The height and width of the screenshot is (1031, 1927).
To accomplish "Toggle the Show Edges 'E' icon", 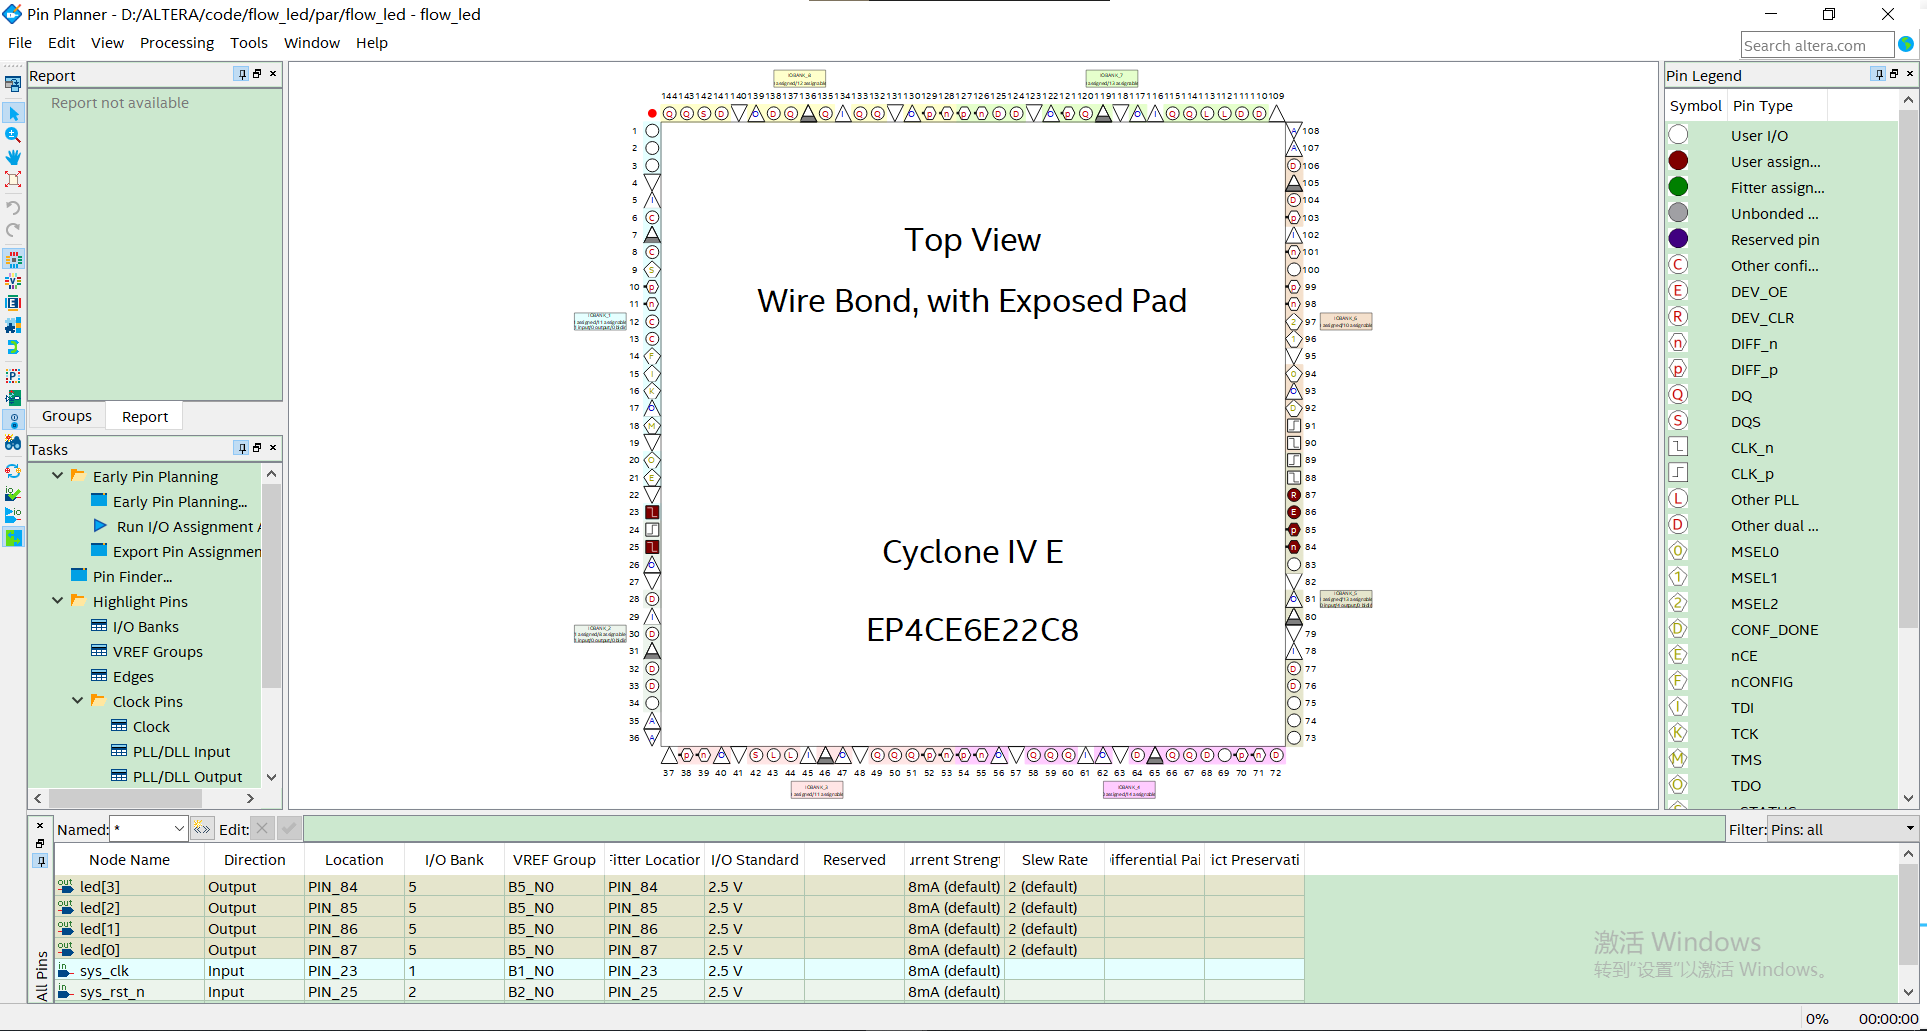I will click(13, 303).
